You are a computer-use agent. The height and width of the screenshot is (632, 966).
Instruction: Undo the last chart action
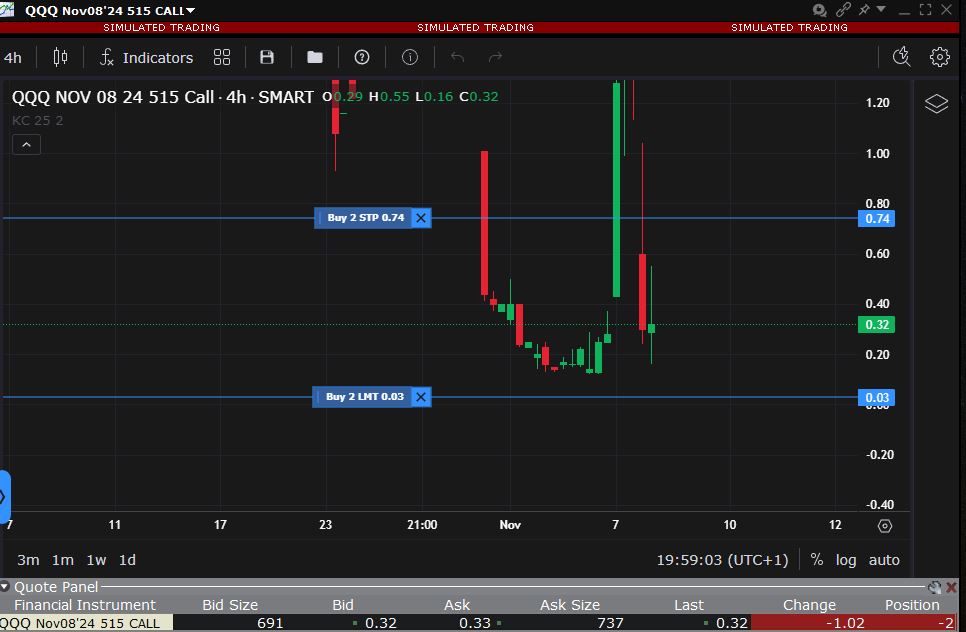point(457,57)
